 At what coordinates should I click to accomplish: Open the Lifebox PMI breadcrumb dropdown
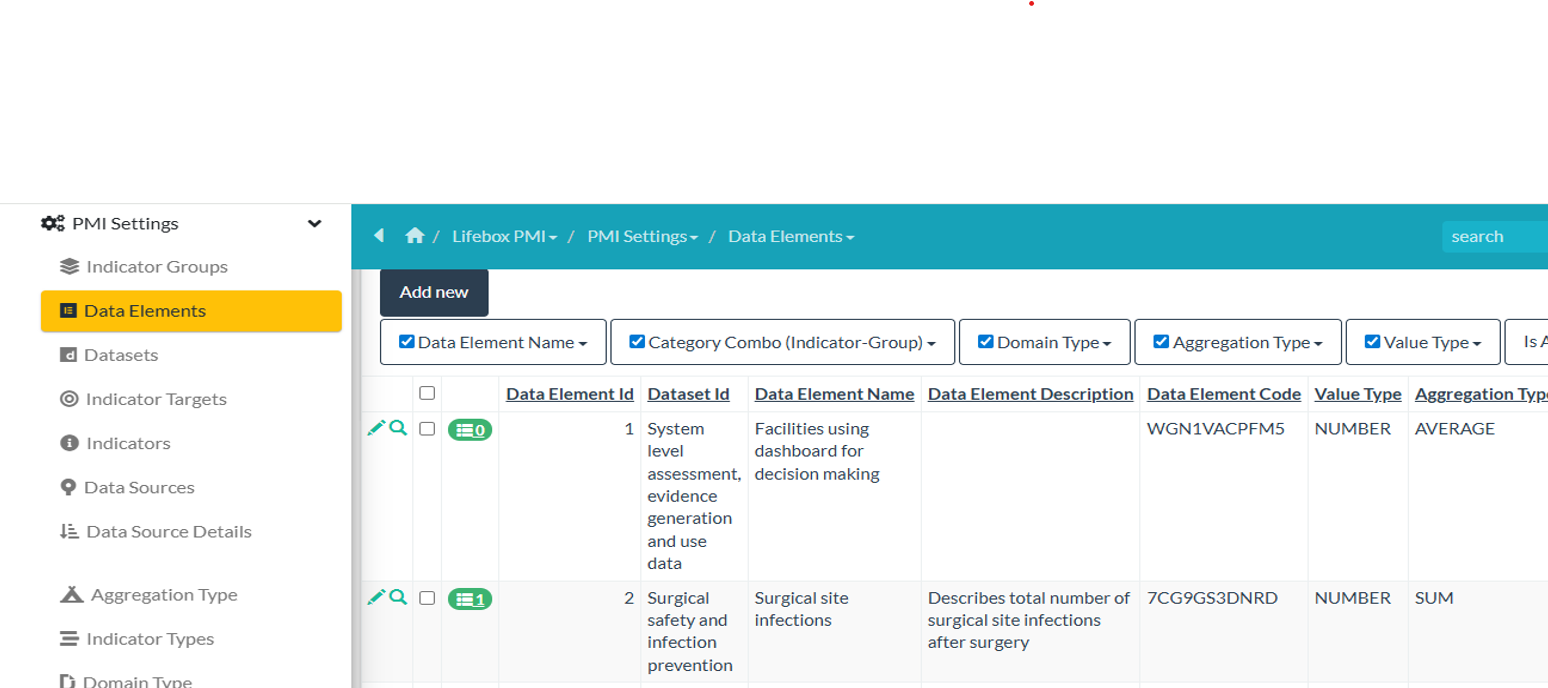pyautogui.click(x=504, y=237)
